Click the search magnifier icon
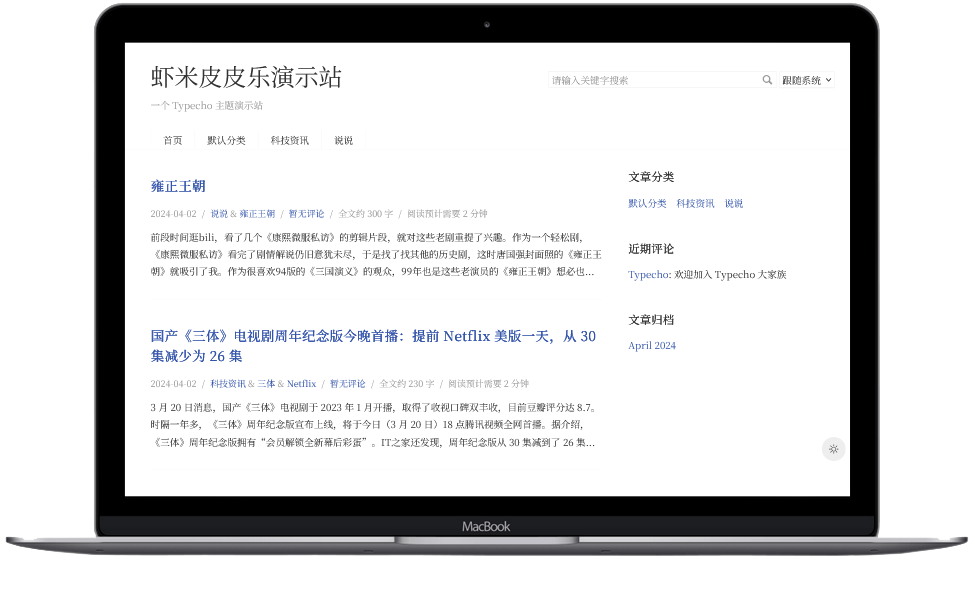The image size is (975, 609). 767,80
